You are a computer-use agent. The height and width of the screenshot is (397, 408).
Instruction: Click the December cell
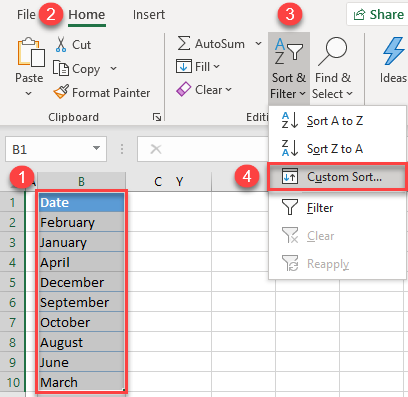point(81,282)
